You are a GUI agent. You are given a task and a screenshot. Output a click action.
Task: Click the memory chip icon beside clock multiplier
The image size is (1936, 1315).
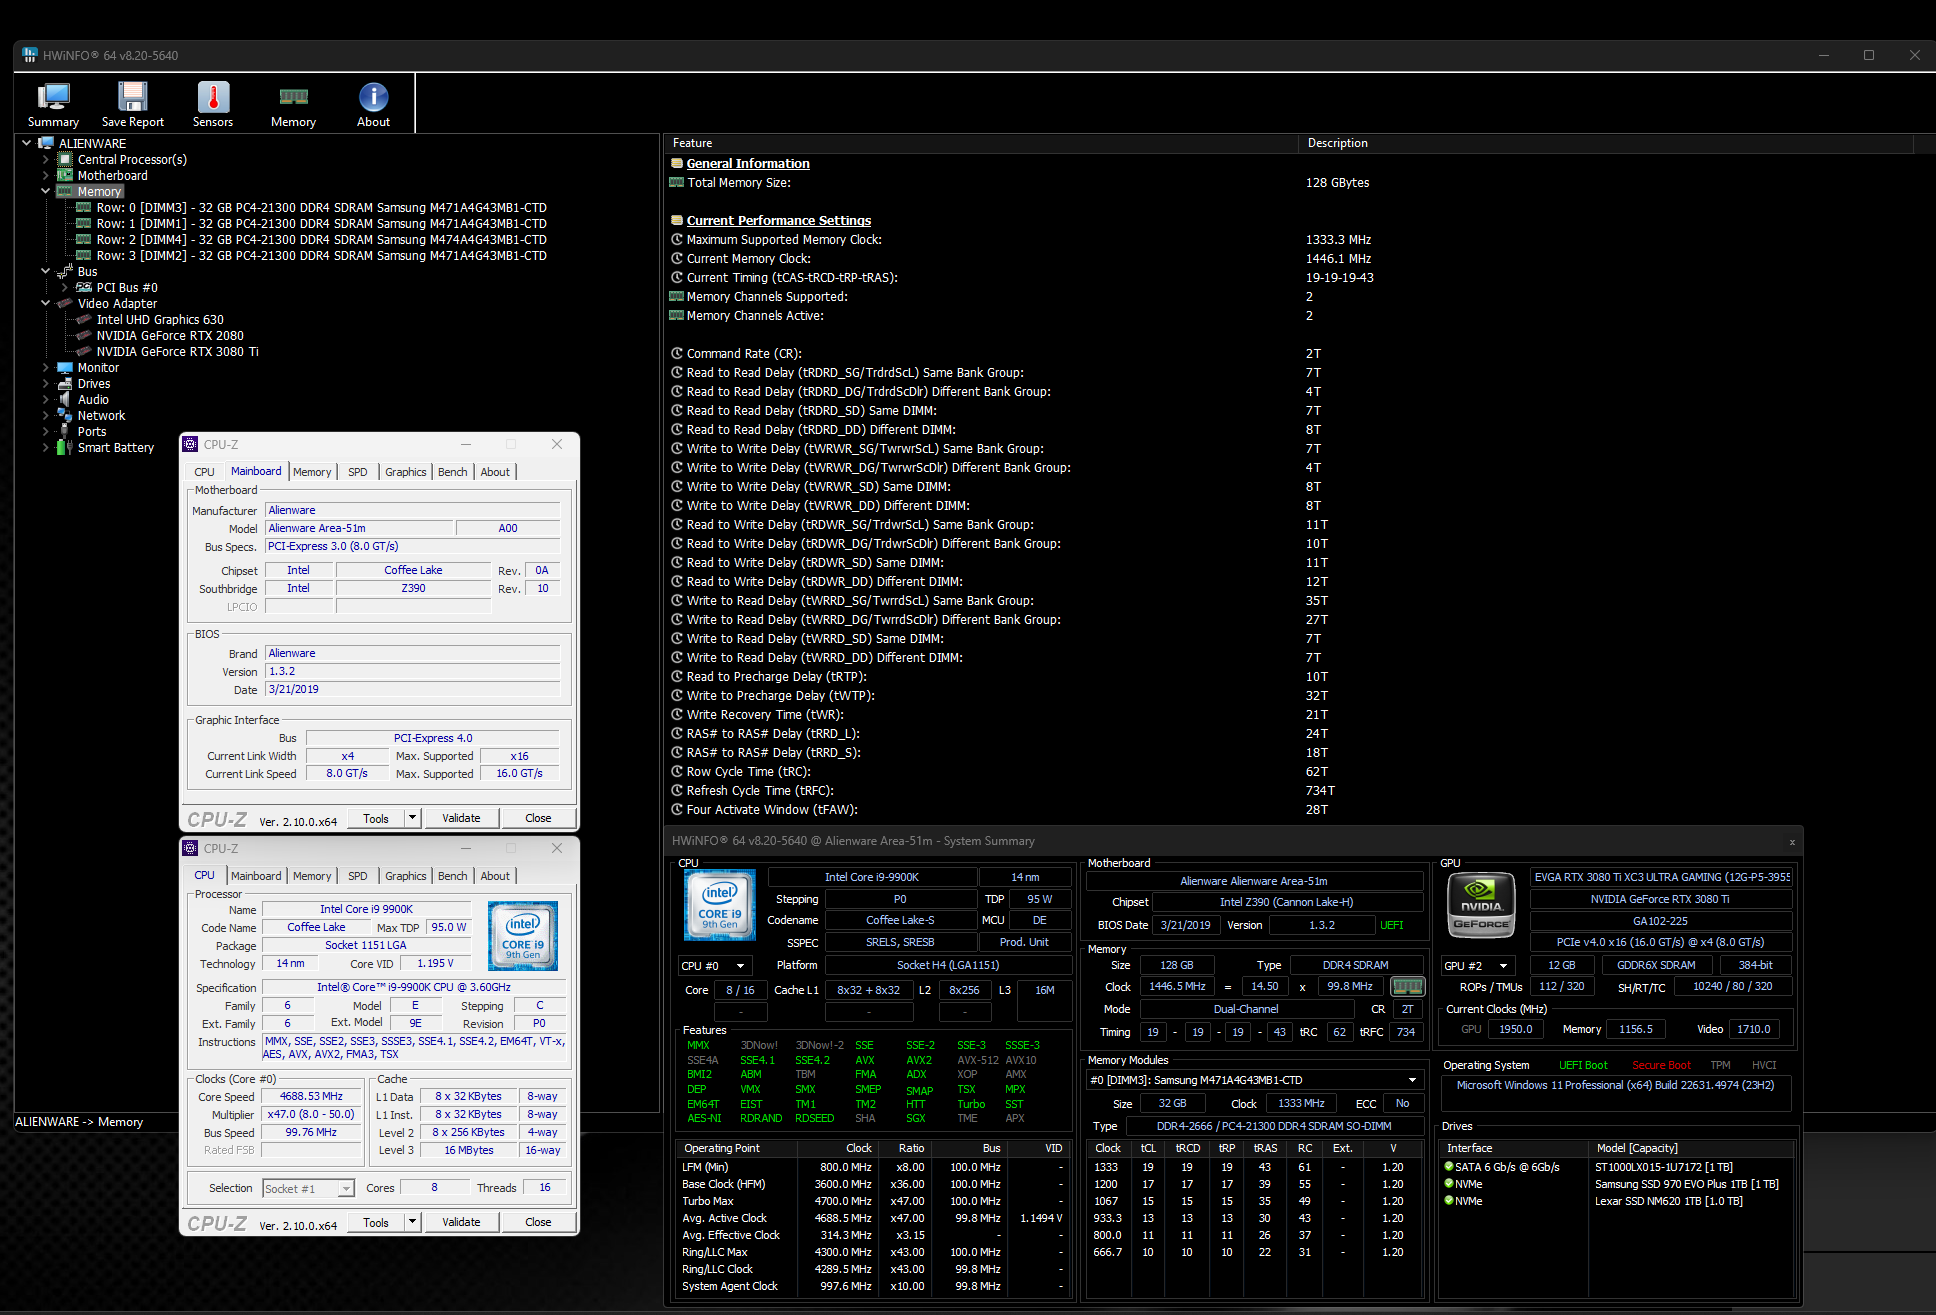1407,986
